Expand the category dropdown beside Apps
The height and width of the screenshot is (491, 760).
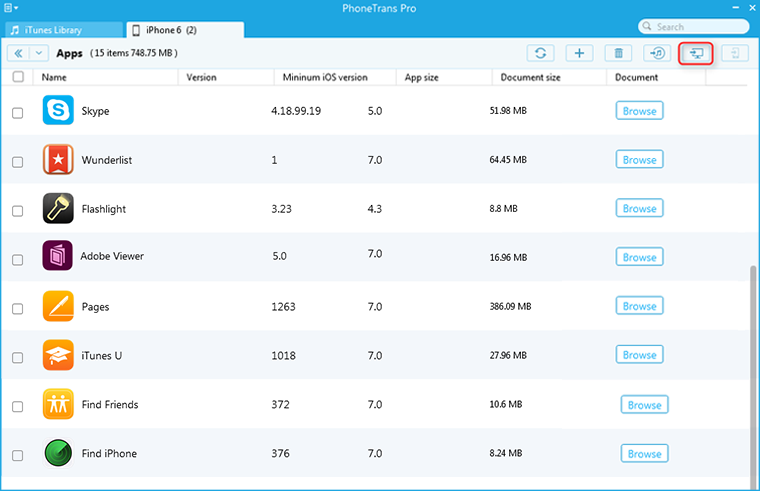click(x=39, y=53)
